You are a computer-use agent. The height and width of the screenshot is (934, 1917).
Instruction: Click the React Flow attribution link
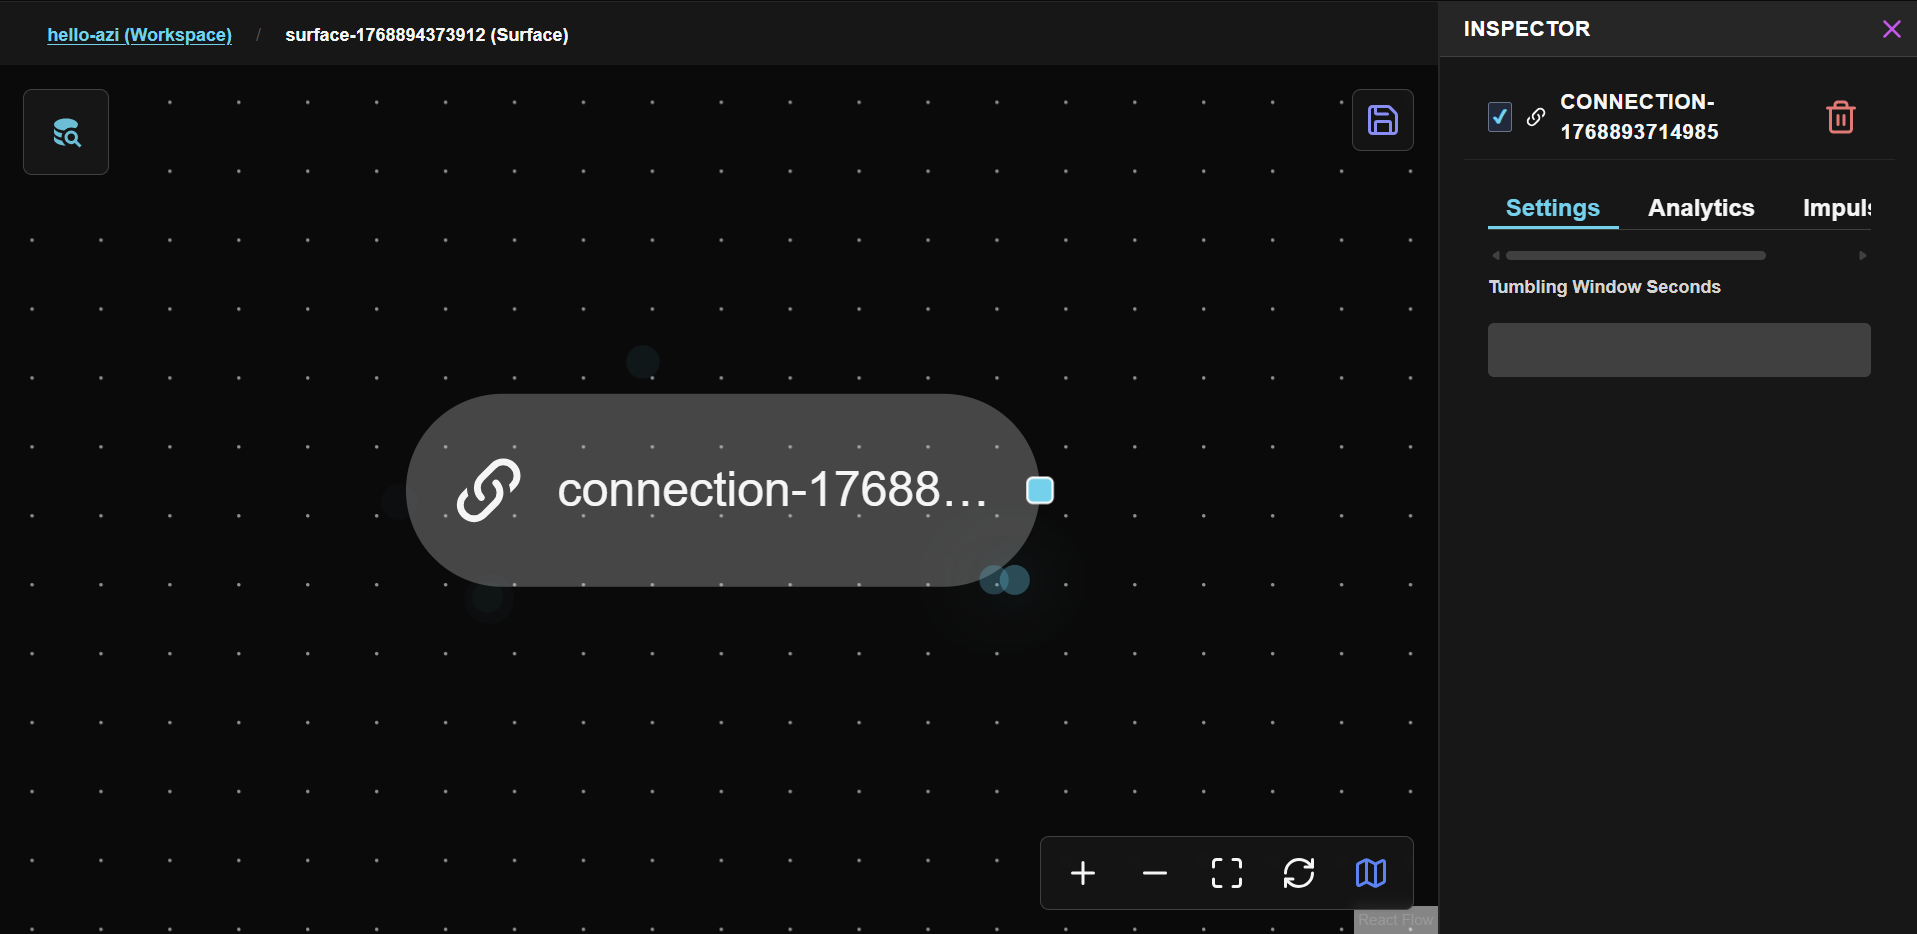click(x=1395, y=920)
